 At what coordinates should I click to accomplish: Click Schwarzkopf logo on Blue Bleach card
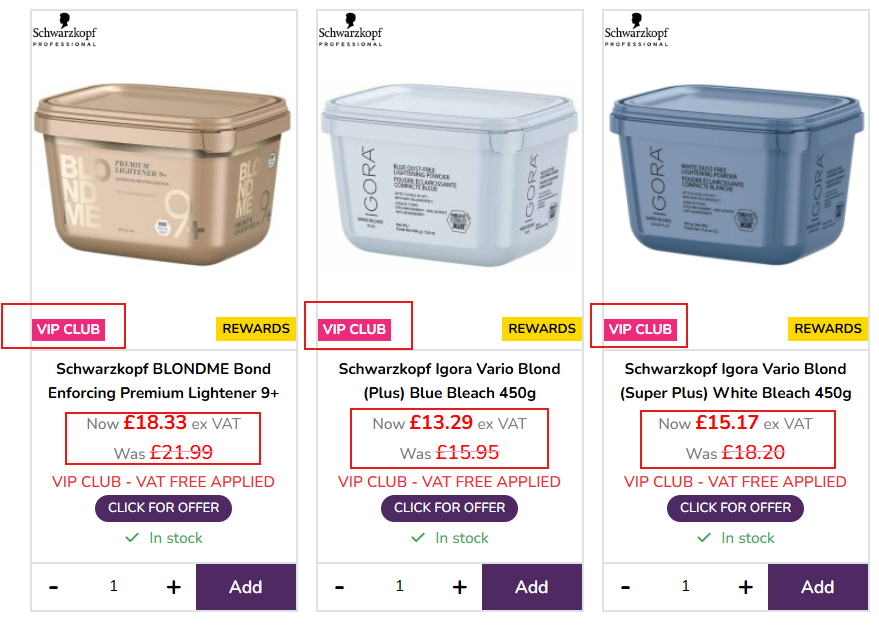coord(350,30)
